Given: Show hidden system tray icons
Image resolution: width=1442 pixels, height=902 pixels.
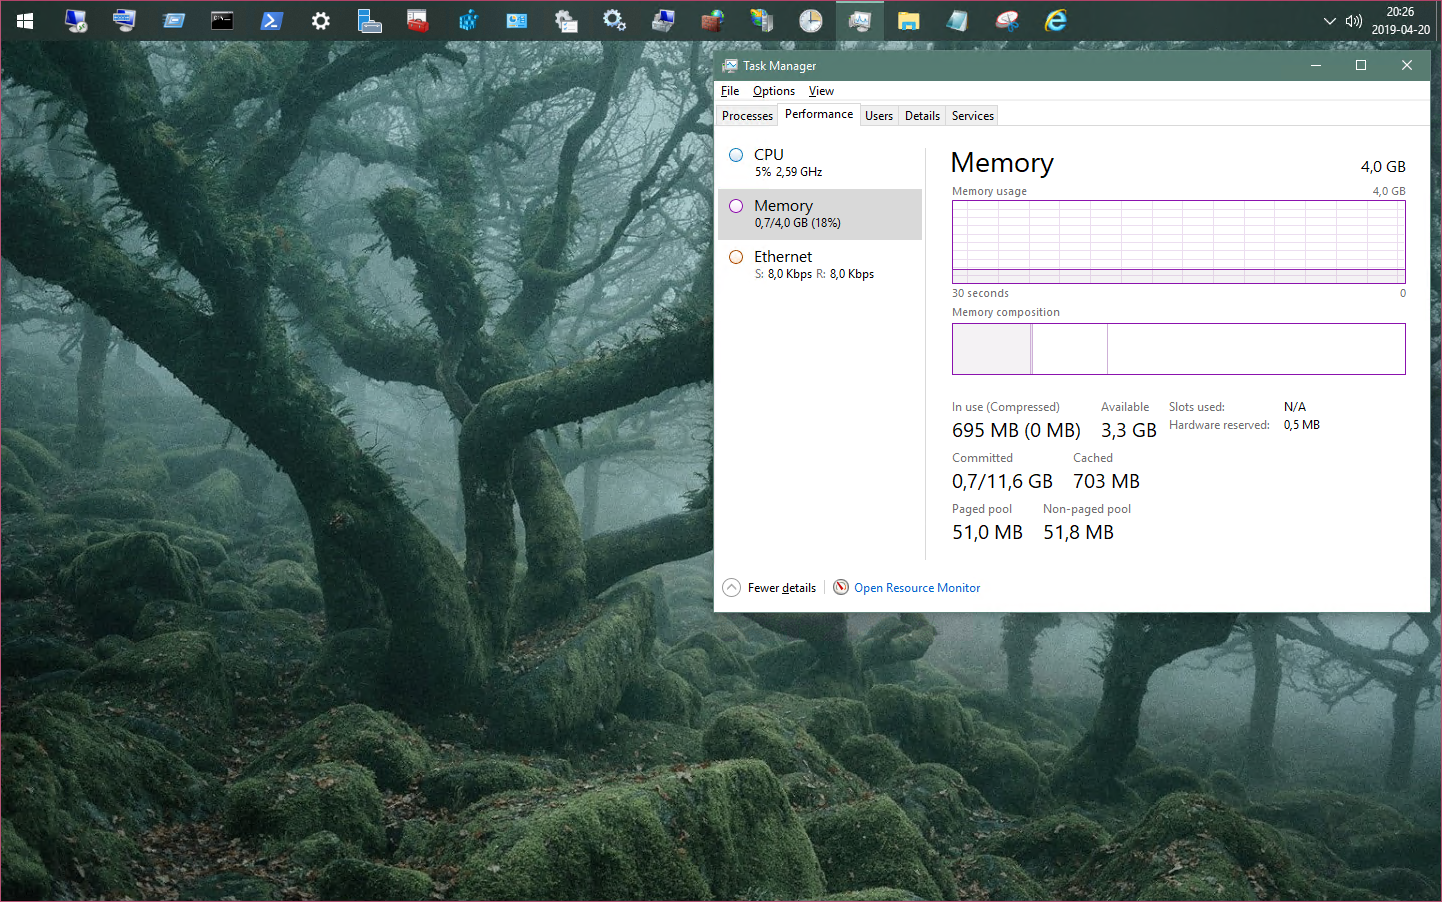Looking at the screenshot, I should [1329, 20].
